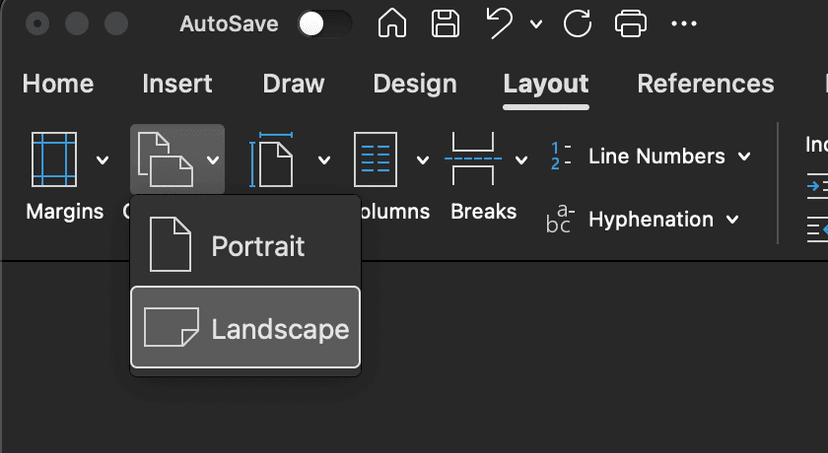This screenshot has width=828, height=453.
Task: Click the Redo circular arrow icon
Action: (x=577, y=23)
